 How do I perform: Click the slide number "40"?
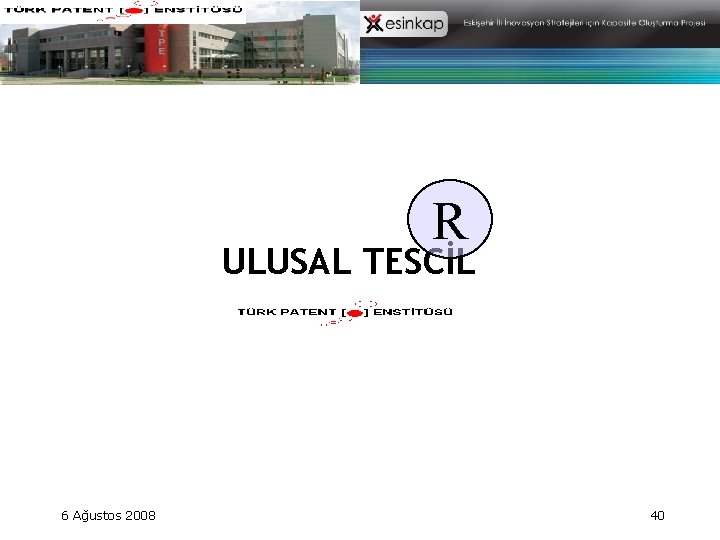pyautogui.click(x=657, y=516)
